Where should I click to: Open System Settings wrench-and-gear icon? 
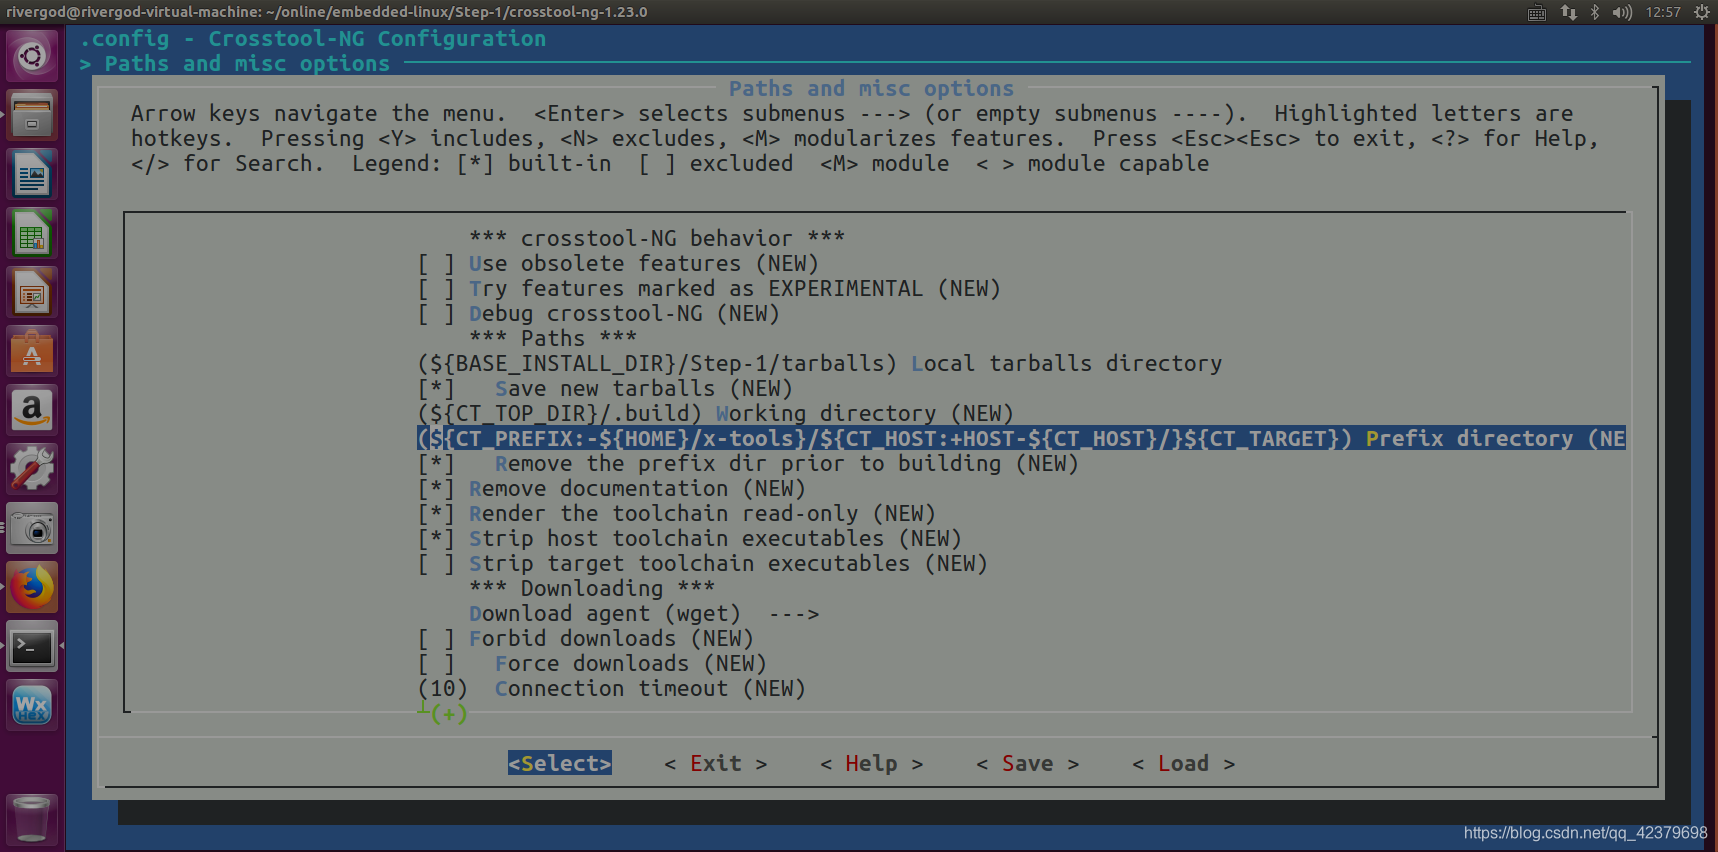[x=32, y=469]
